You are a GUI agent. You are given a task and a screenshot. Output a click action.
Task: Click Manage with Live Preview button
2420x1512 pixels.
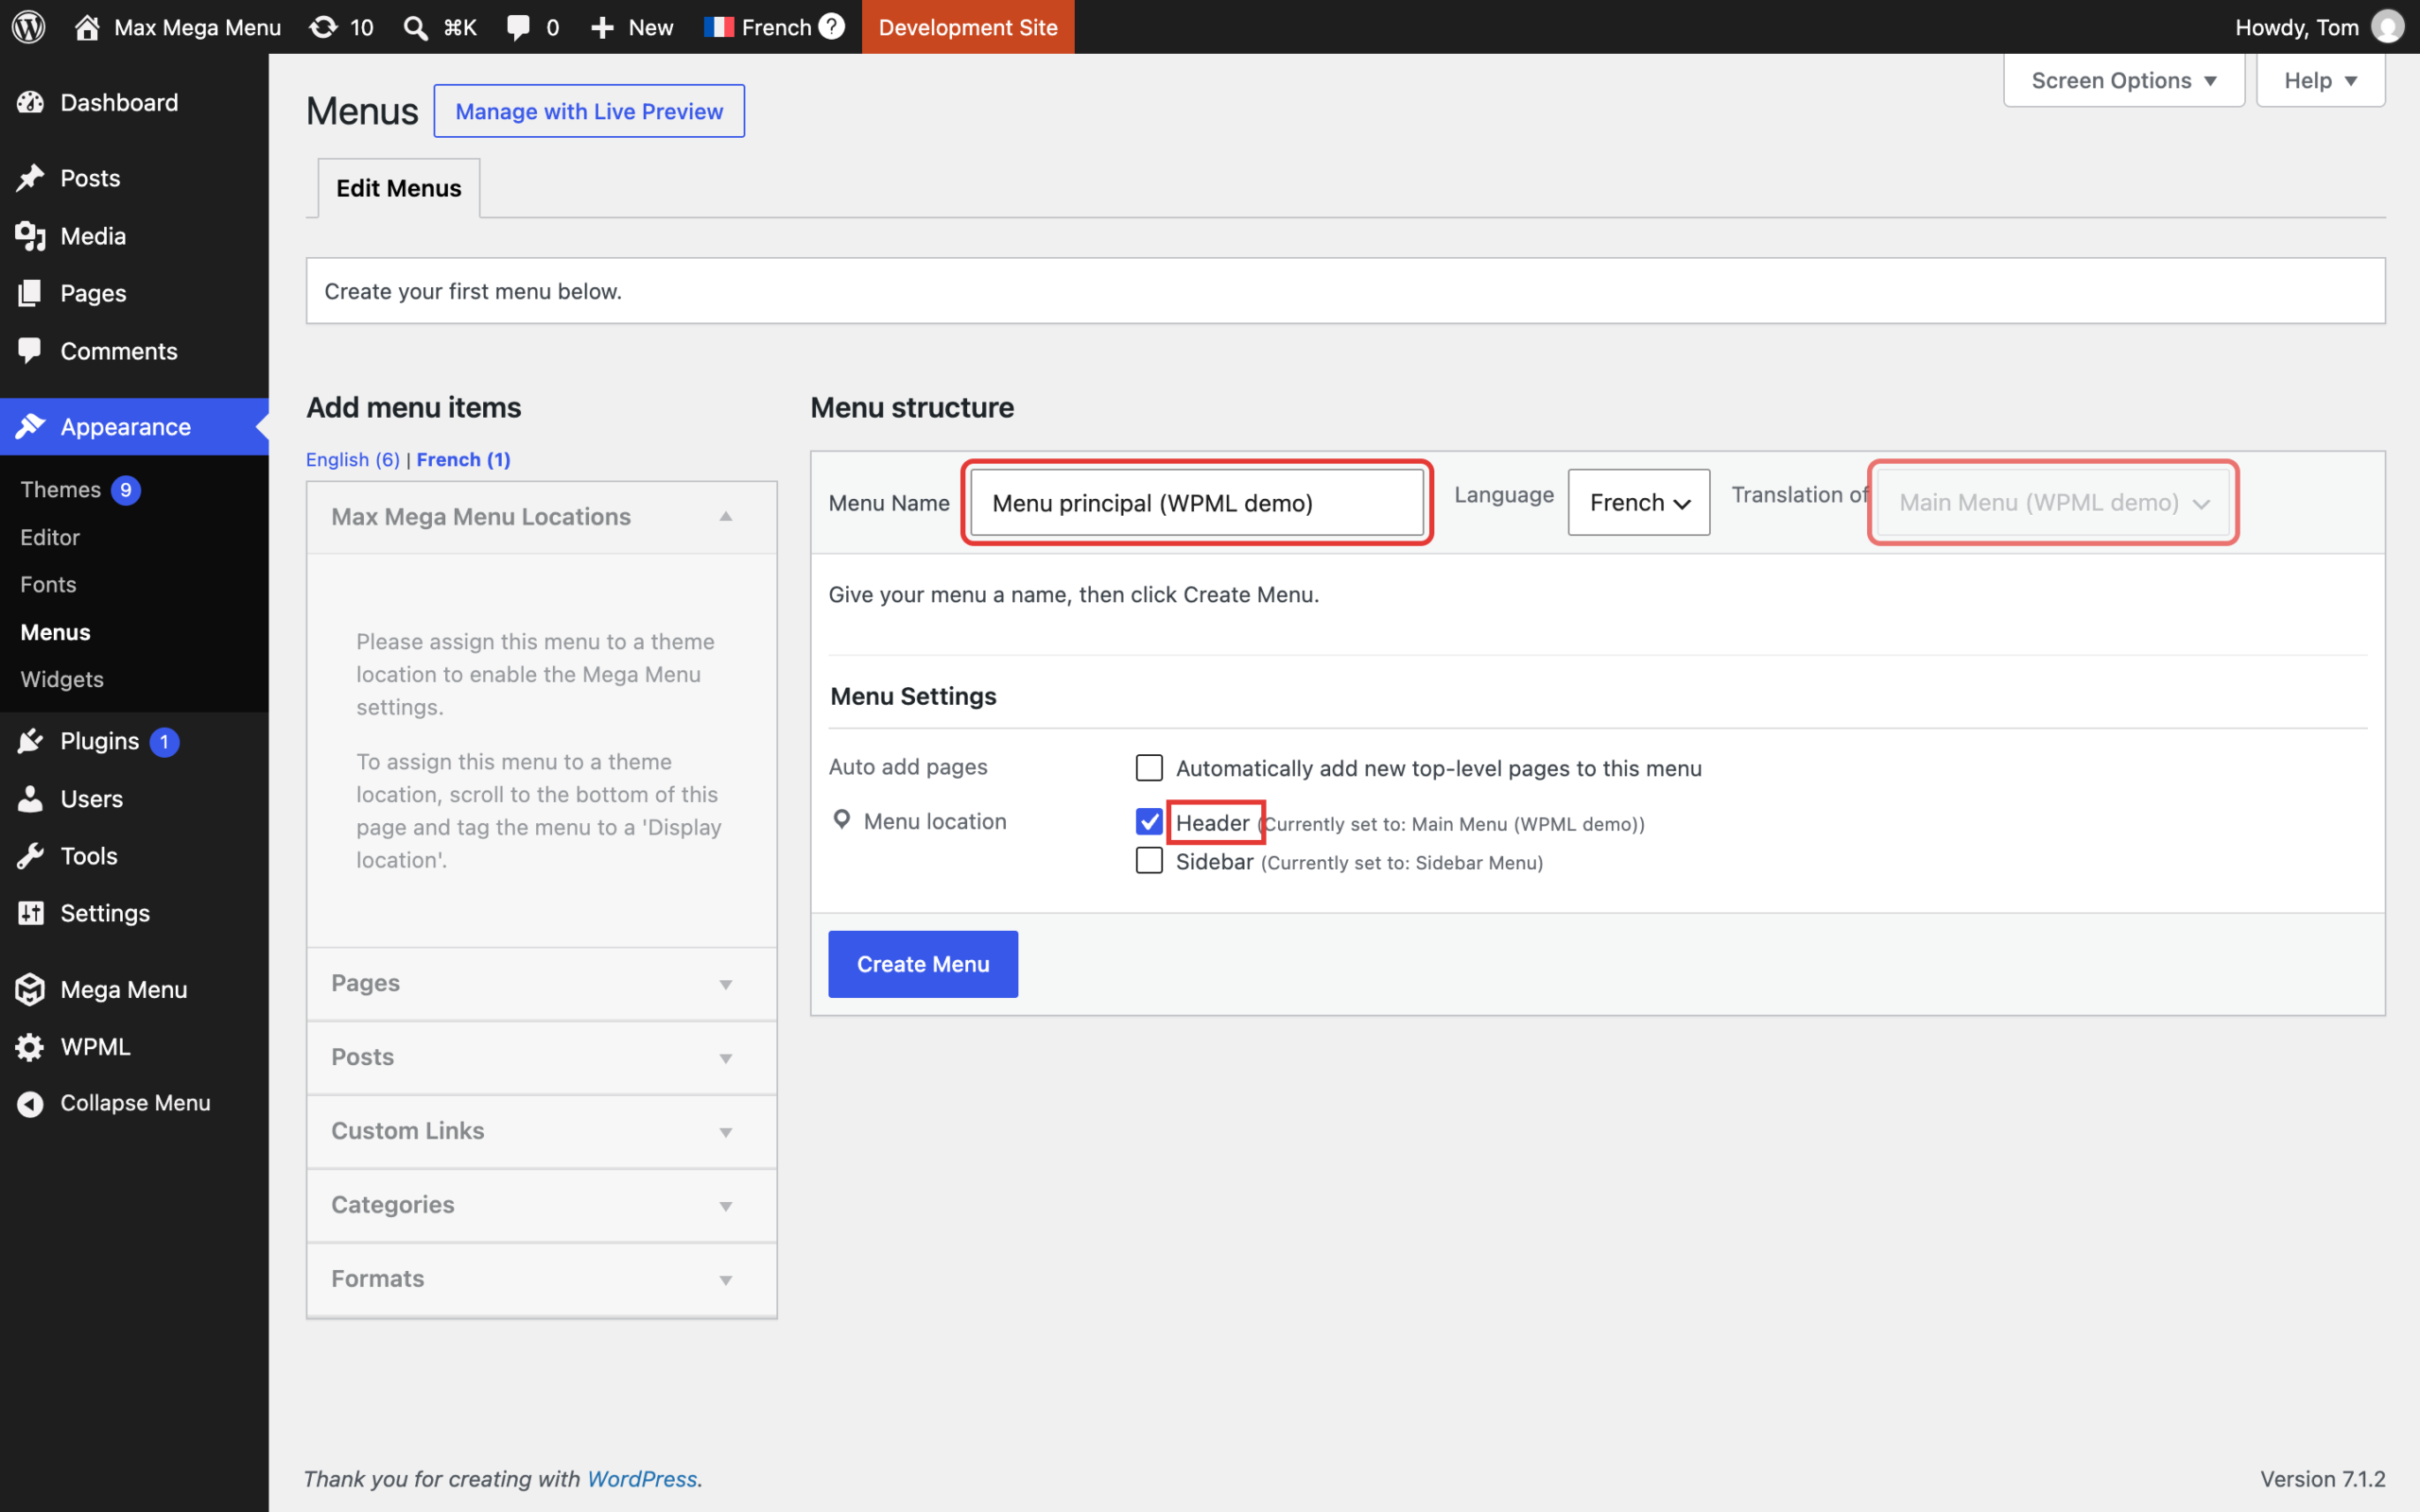pyautogui.click(x=589, y=111)
